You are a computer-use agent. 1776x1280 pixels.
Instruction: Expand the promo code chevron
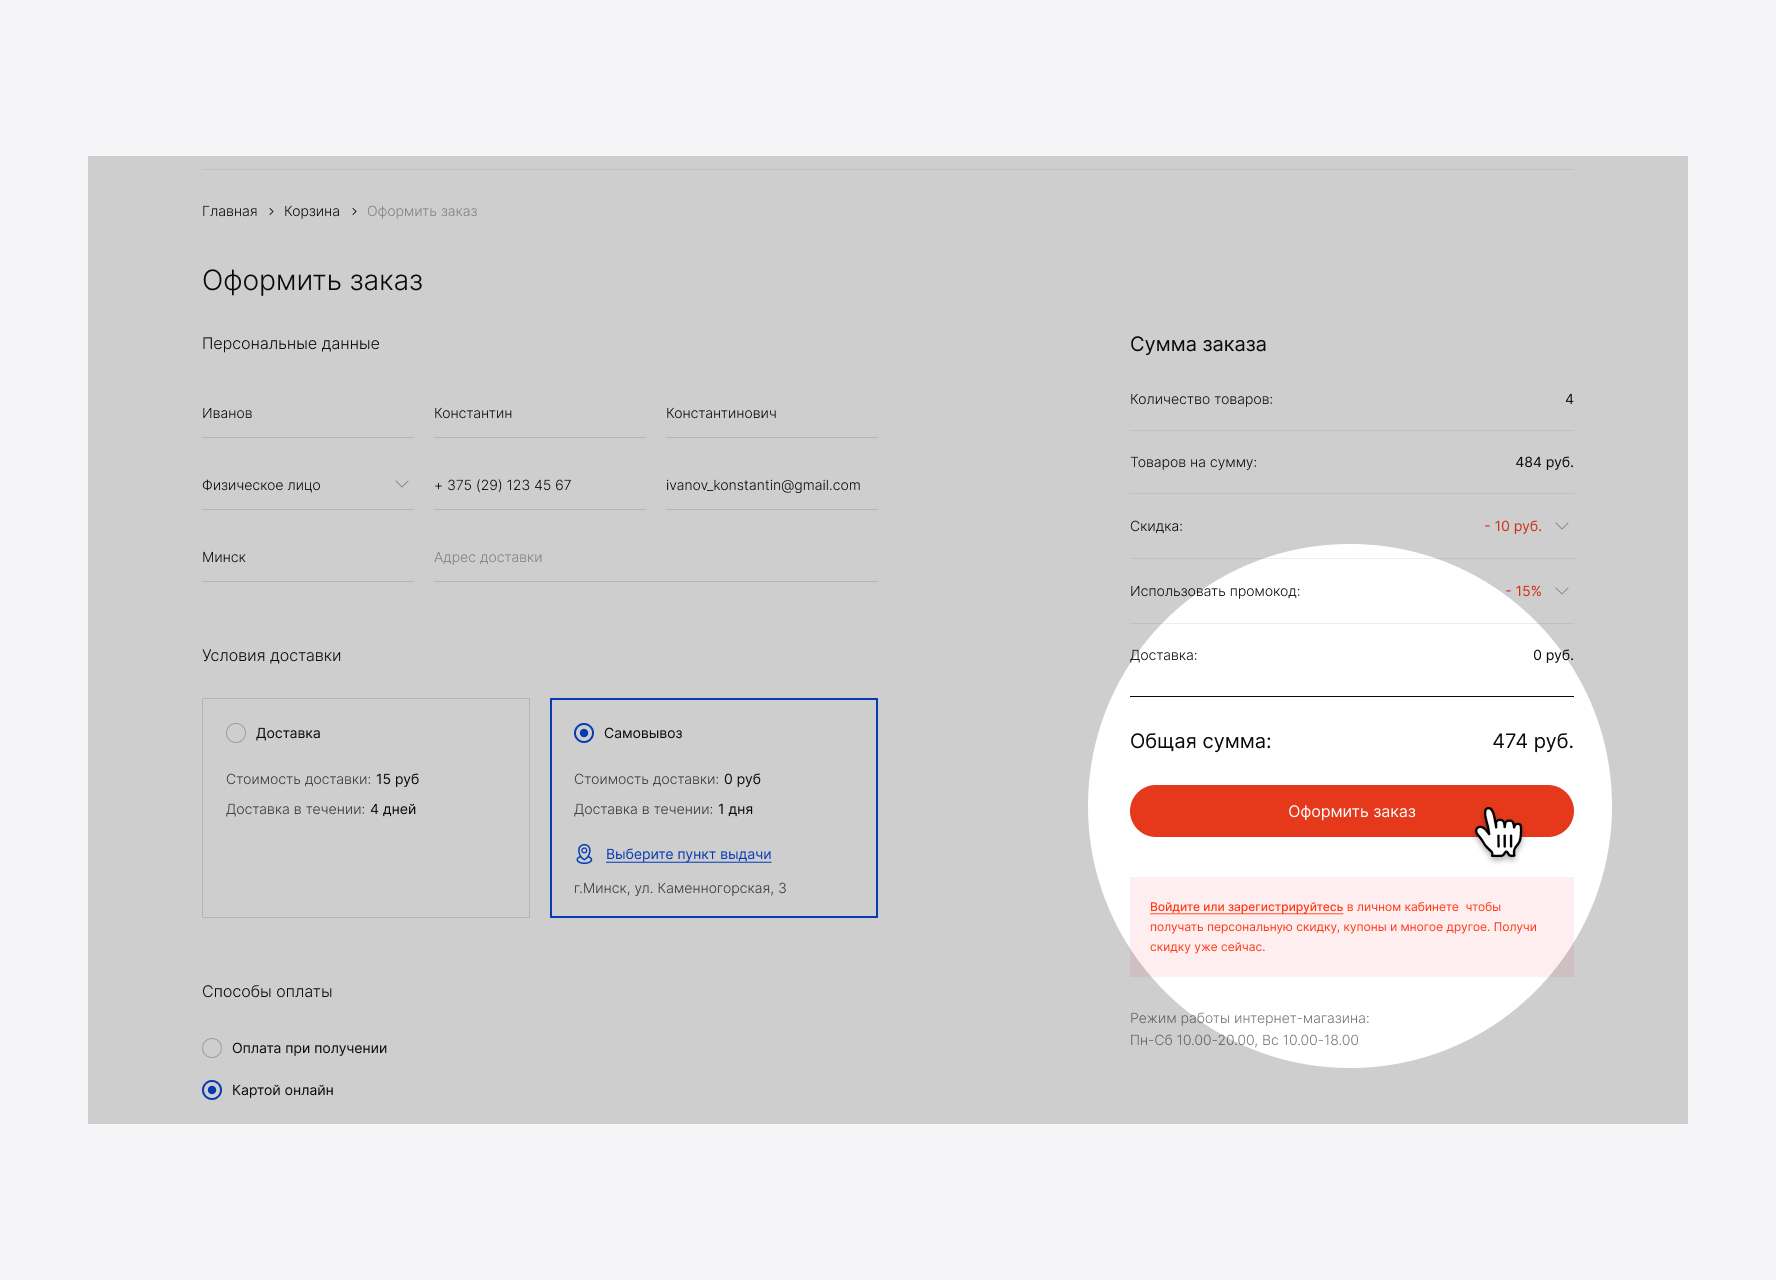coord(1562,591)
